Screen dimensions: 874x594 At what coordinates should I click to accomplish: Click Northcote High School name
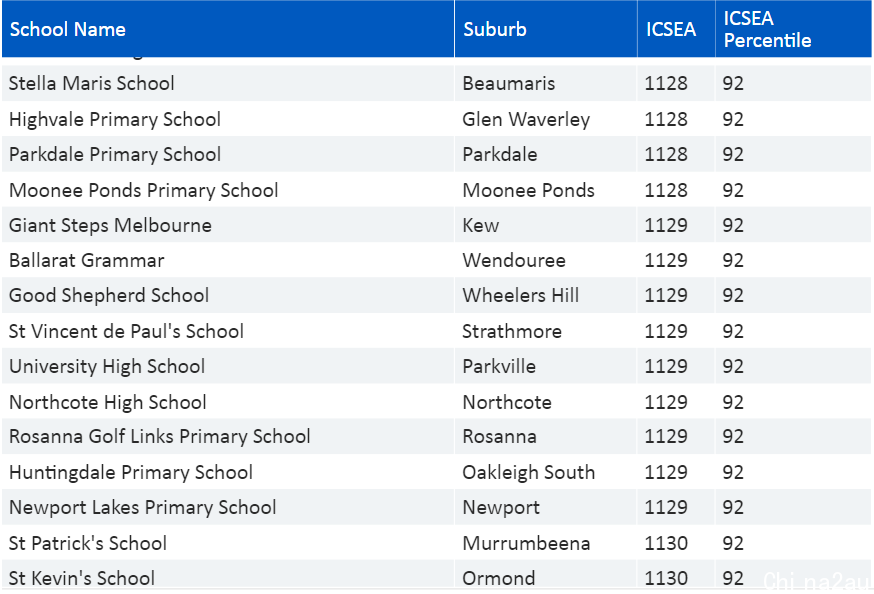(x=108, y=402)
